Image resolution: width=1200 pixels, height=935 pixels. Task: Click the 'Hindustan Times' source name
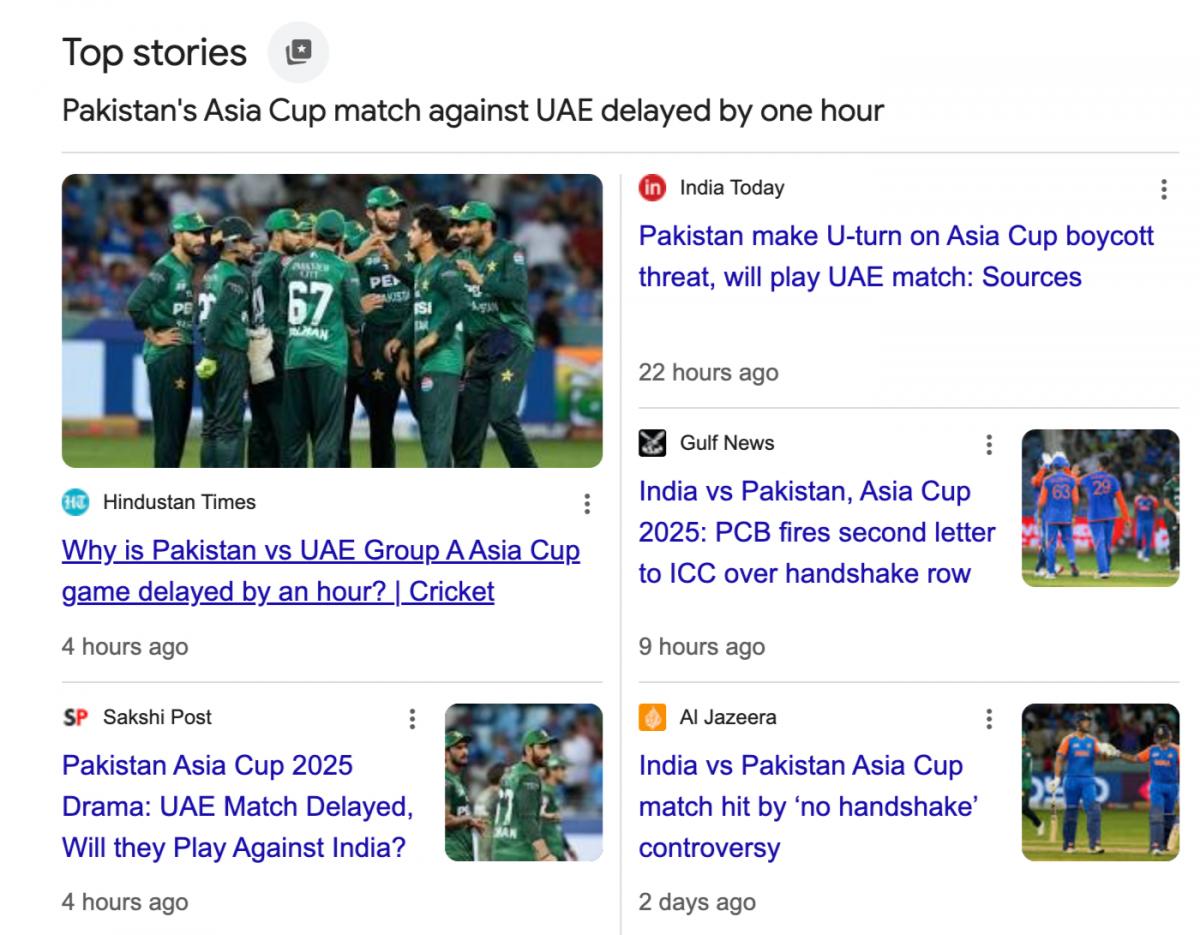(x=179, y=502)
